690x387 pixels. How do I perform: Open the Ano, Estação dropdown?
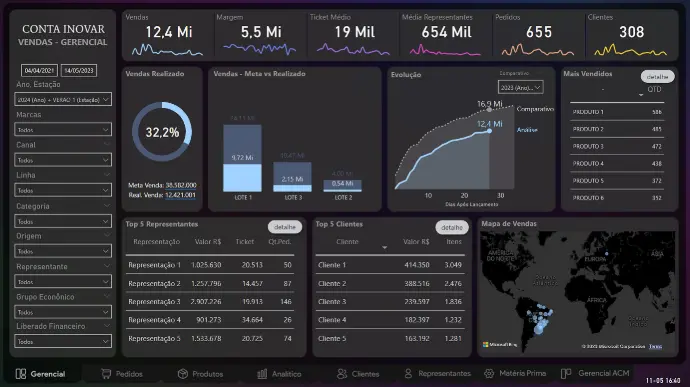pyautogui.click(x=63, y=100)
